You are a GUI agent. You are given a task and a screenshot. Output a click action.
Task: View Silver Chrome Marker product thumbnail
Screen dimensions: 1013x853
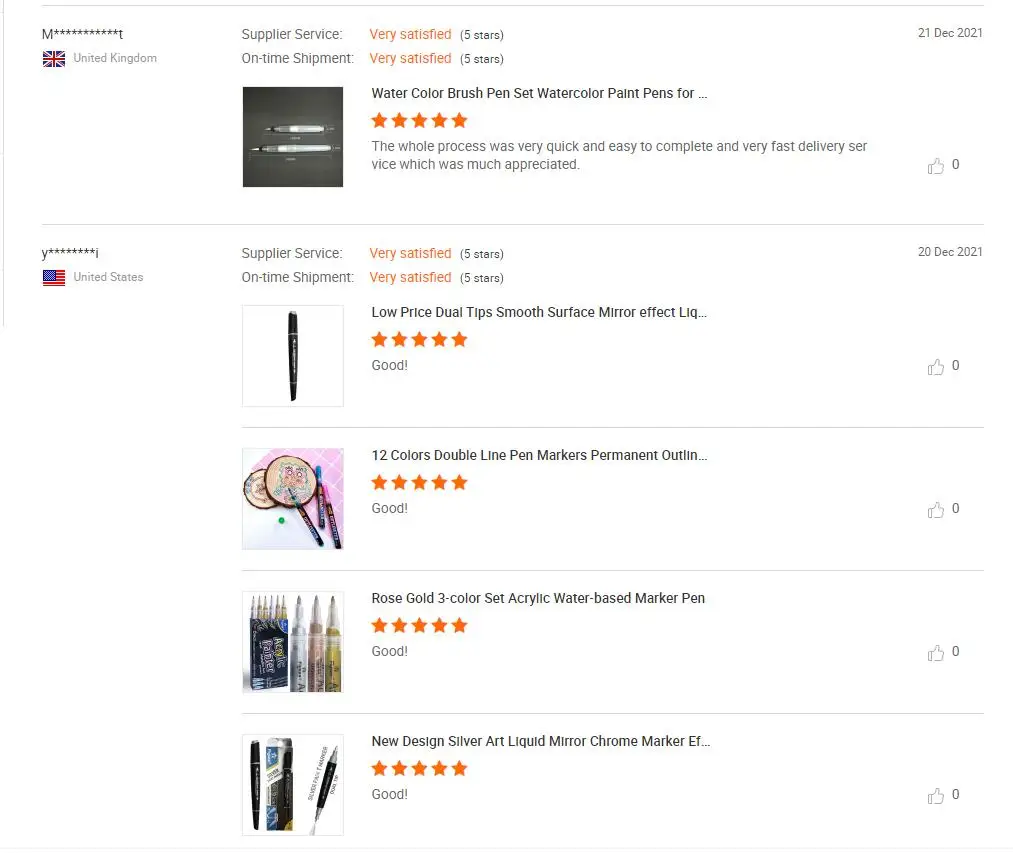point(293,785)
